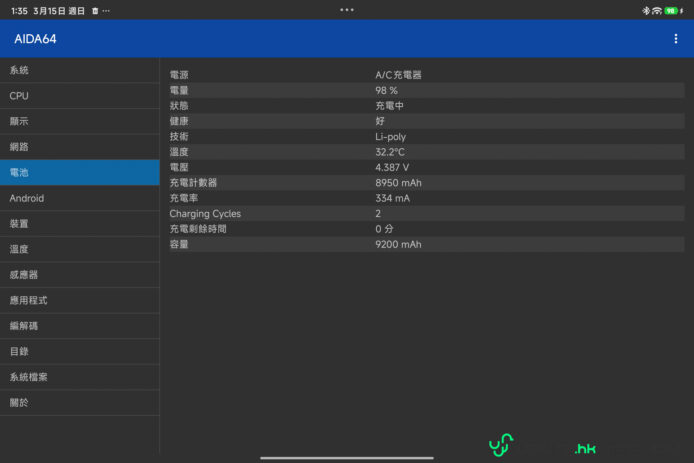
Task: Select 系統檔案 in the sidebar
Action: pyautogui.click(x=79, y=377)
